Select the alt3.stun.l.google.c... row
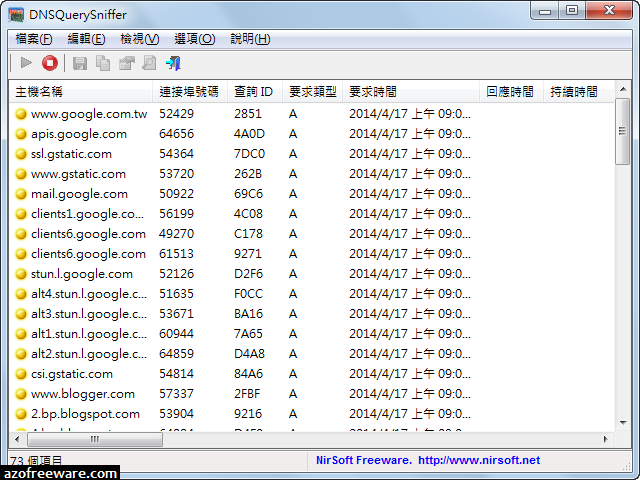Image resolution: width=640 pixels, height=480 pixels. pos(311,314)
